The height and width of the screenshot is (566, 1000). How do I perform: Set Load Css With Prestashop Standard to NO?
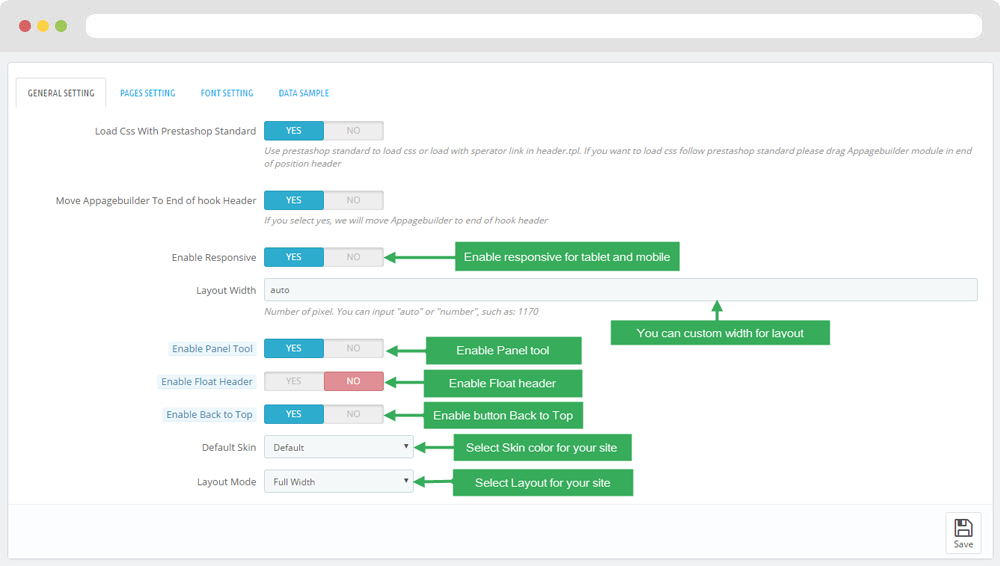(x=353, y=131)
